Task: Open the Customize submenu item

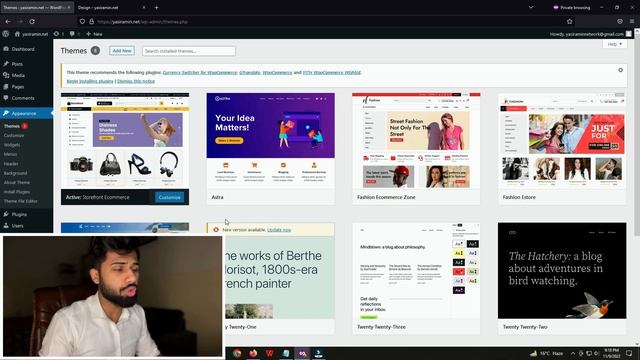Action: (14, 136)
